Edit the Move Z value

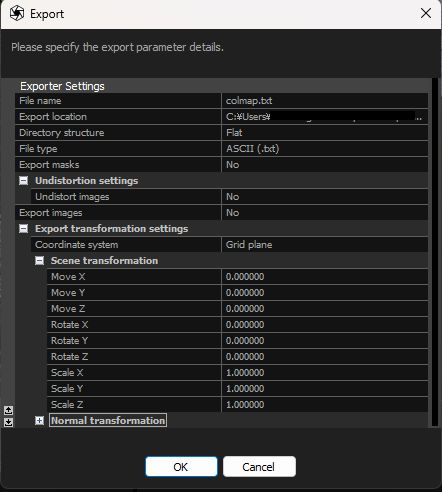(x=325, y=309)
